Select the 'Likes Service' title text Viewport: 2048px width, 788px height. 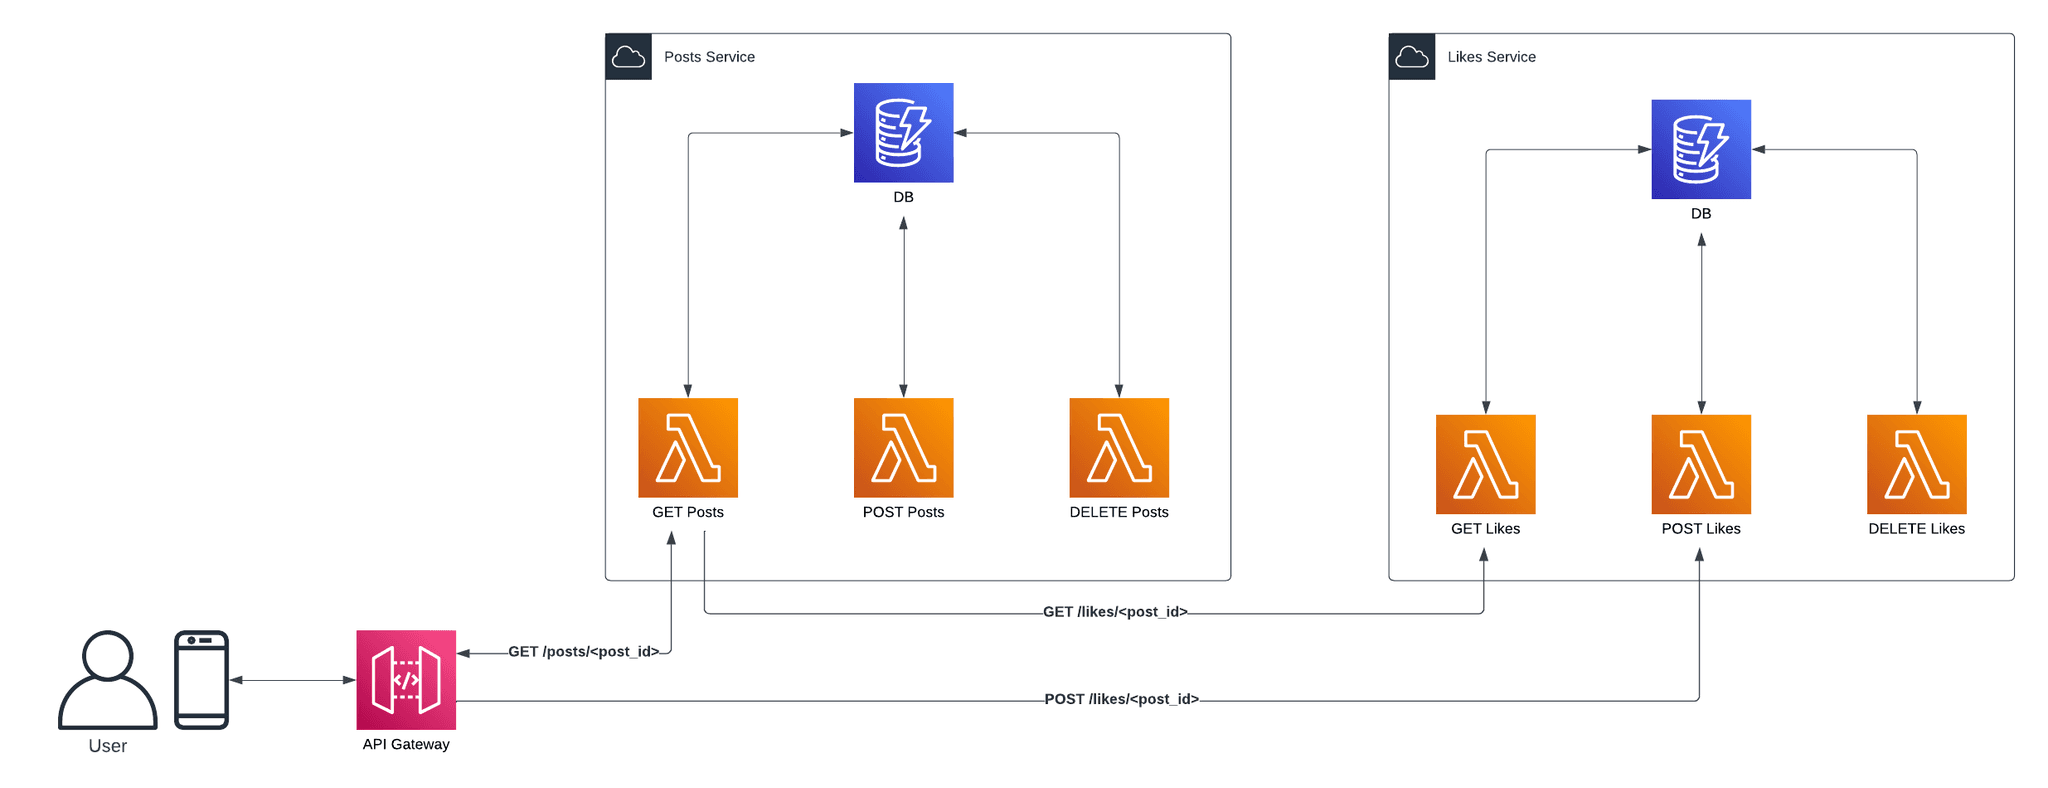[x=1491, y=57]
